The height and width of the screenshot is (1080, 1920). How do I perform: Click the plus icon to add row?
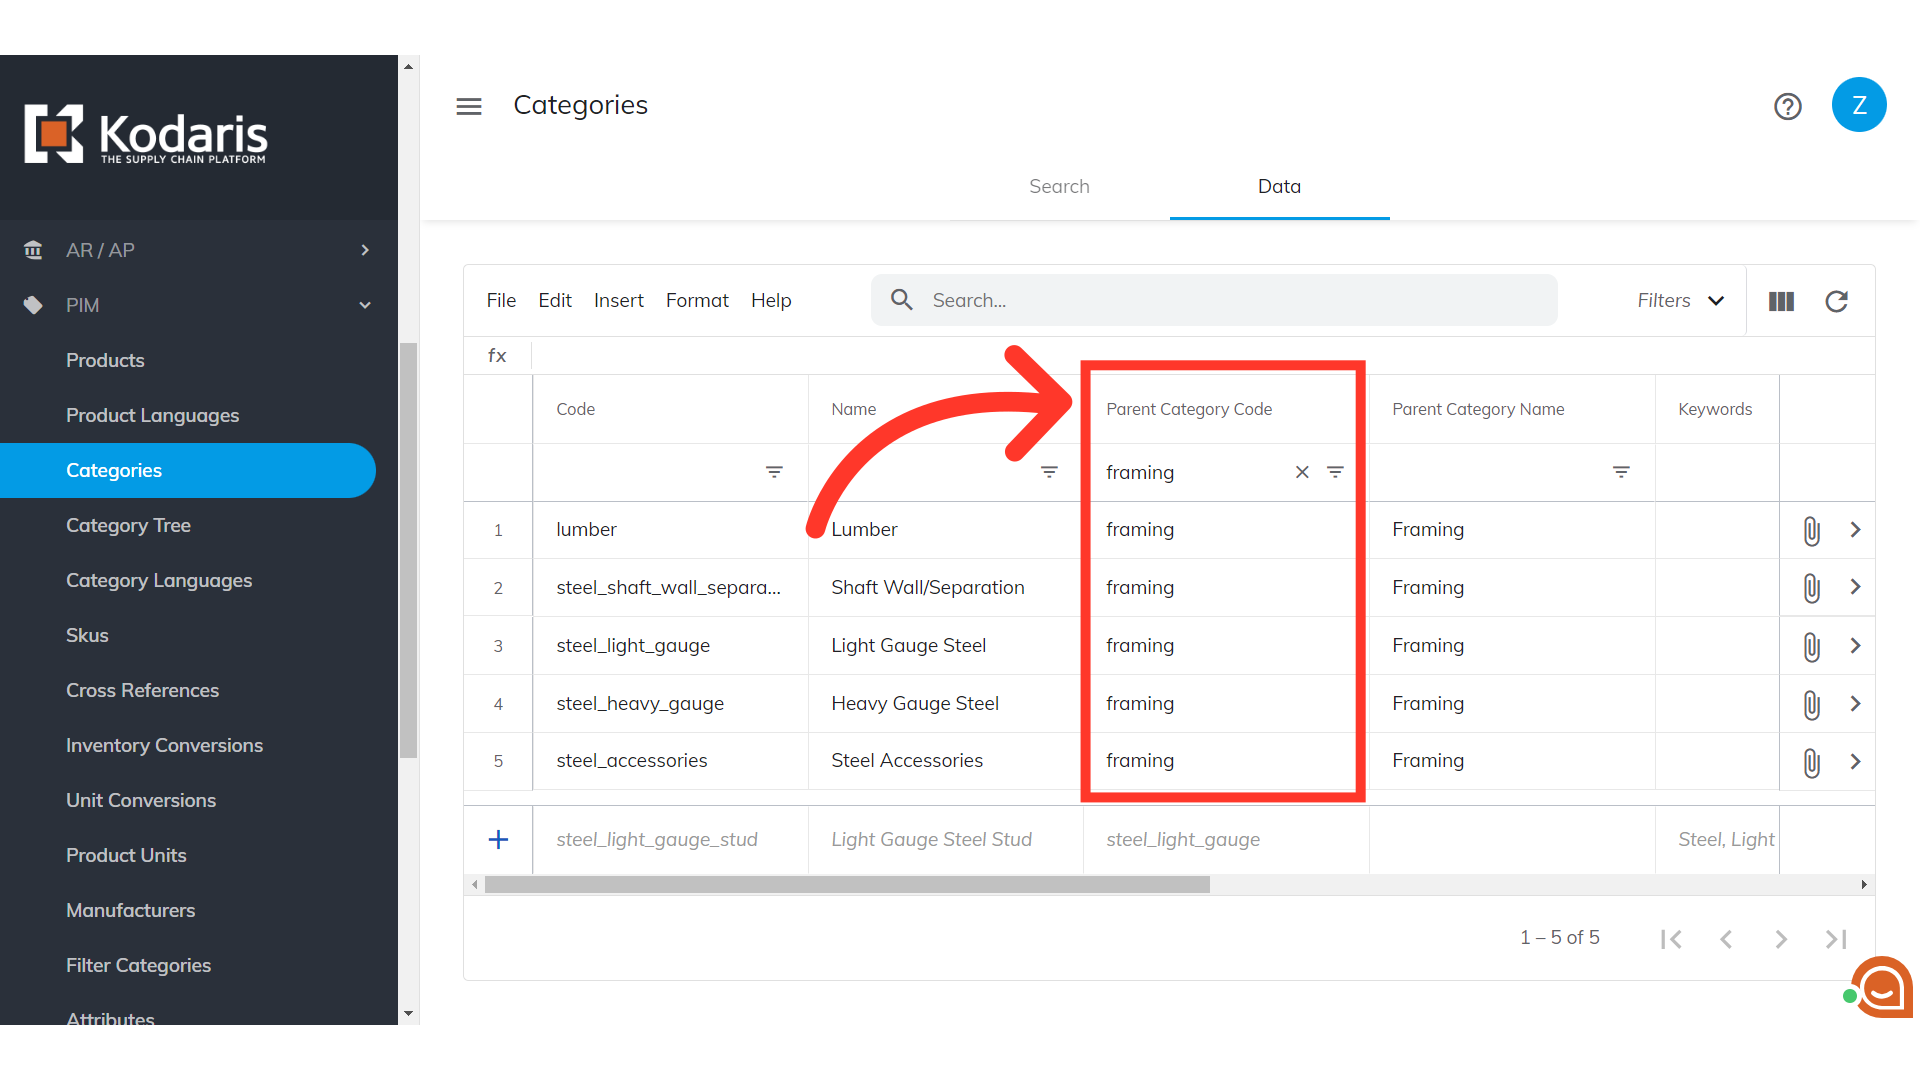pos(498,840)
